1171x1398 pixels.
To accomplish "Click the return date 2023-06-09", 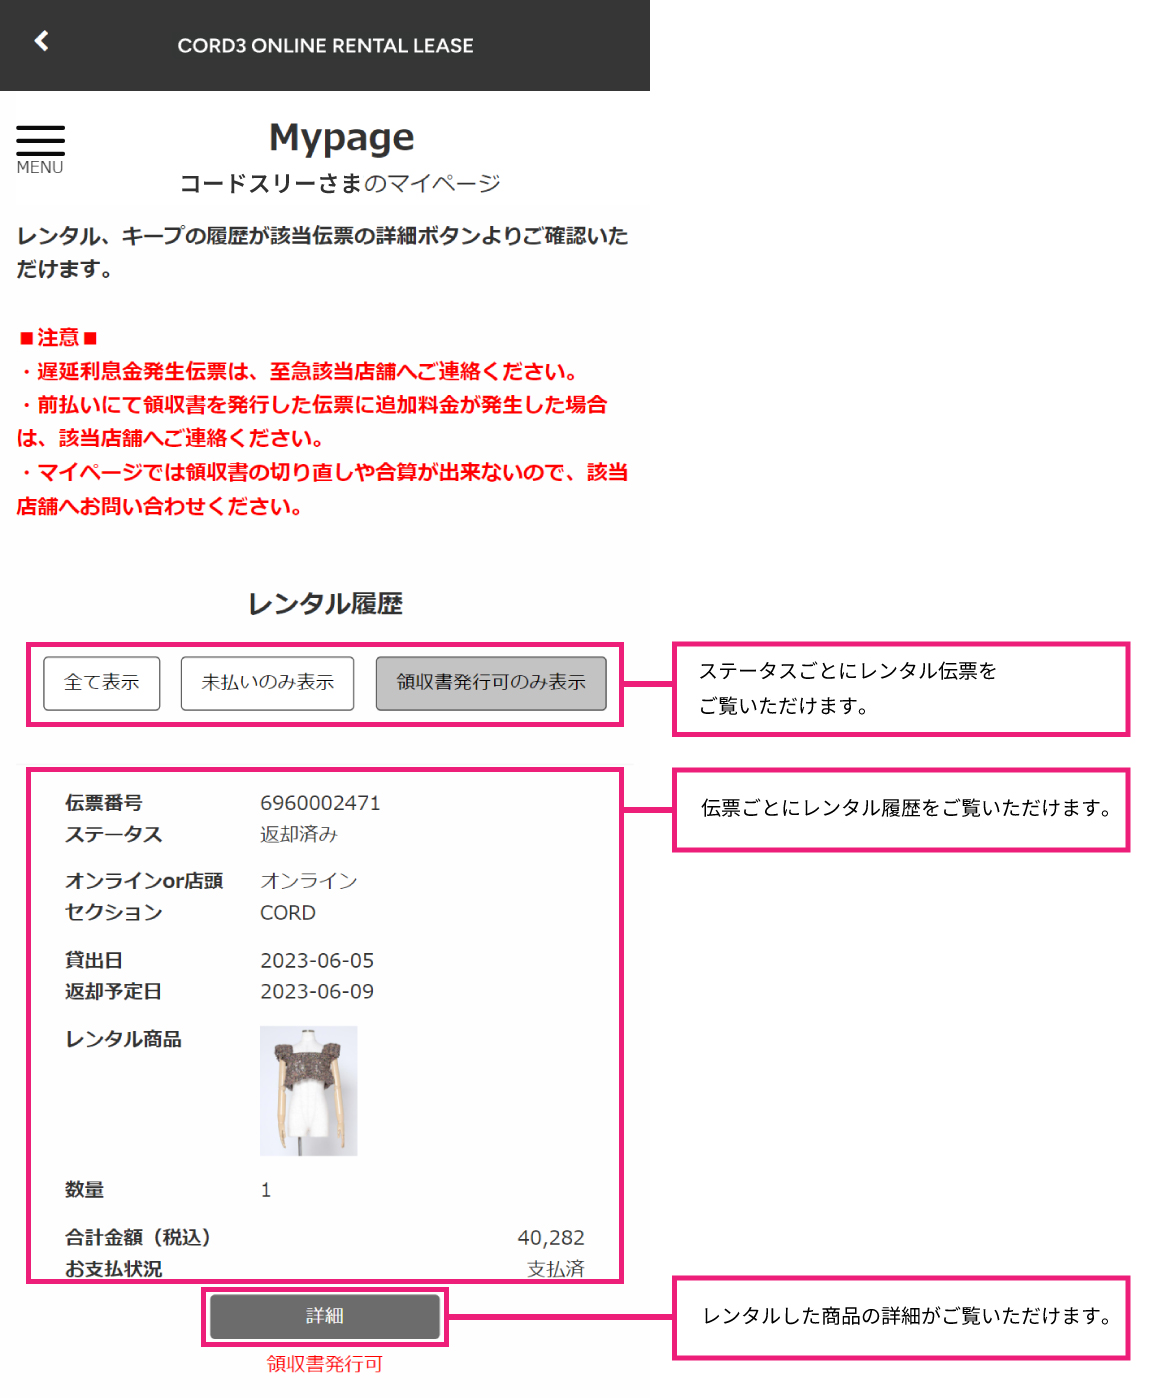I will coord(317,992).
